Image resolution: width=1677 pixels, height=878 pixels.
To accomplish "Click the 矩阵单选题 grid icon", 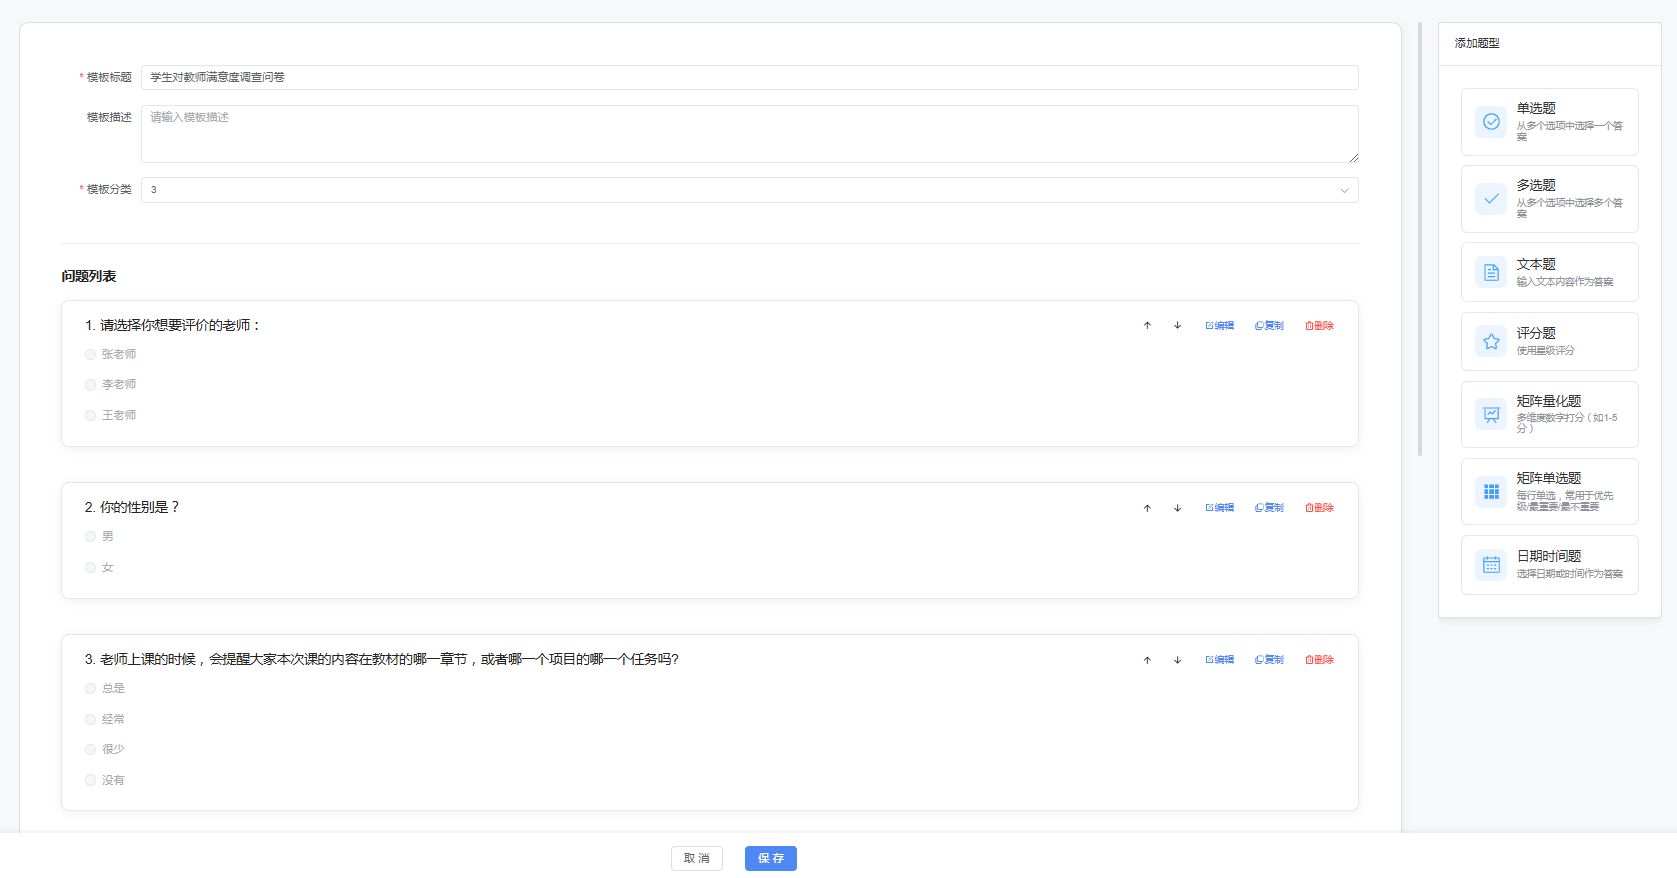I will click(1491, 492).
